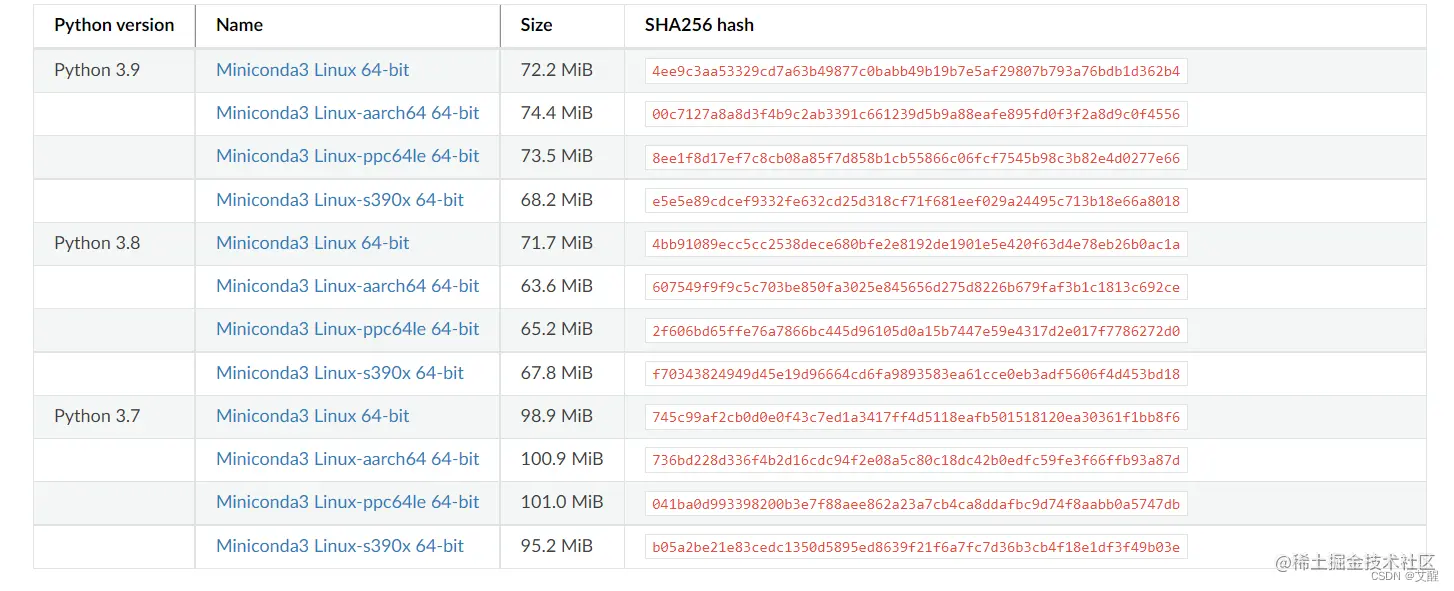Open Python 3.8 Miniconda3 Linux-s390x 64-bit link
Screen dimensions: 1454x591
[x=340, y=373]
